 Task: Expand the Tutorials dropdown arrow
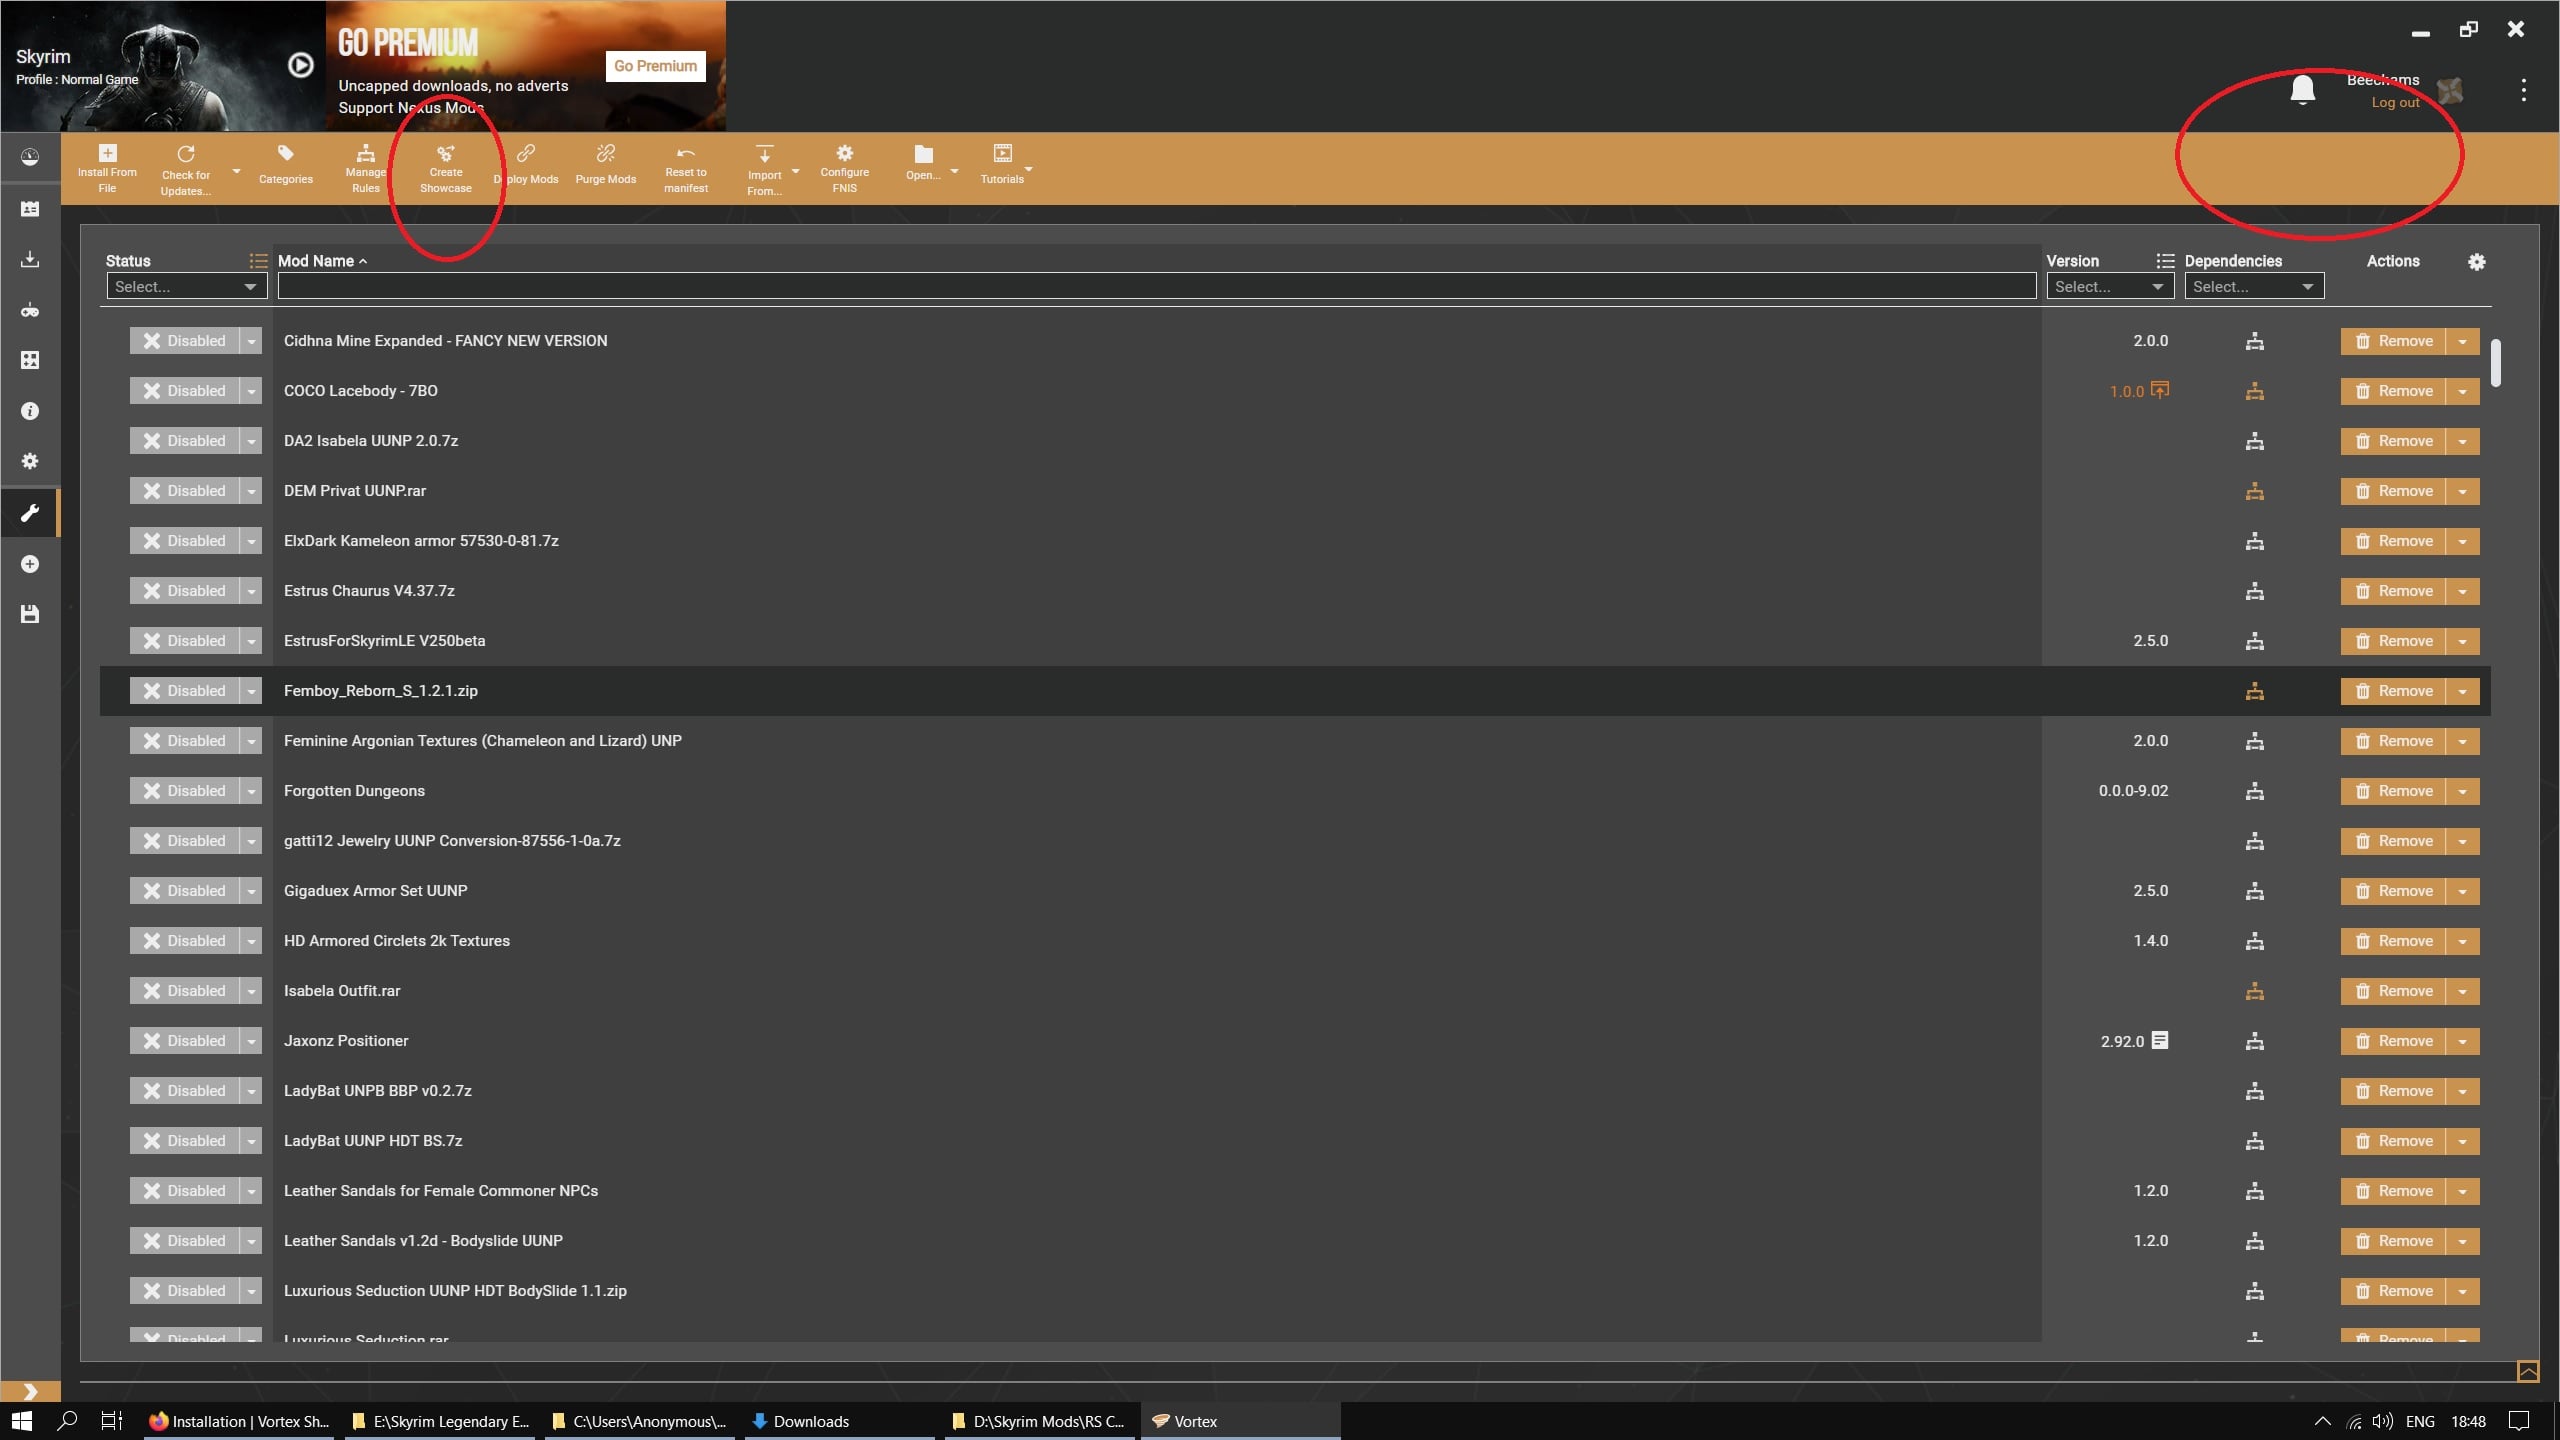(x=1028, y=169)
